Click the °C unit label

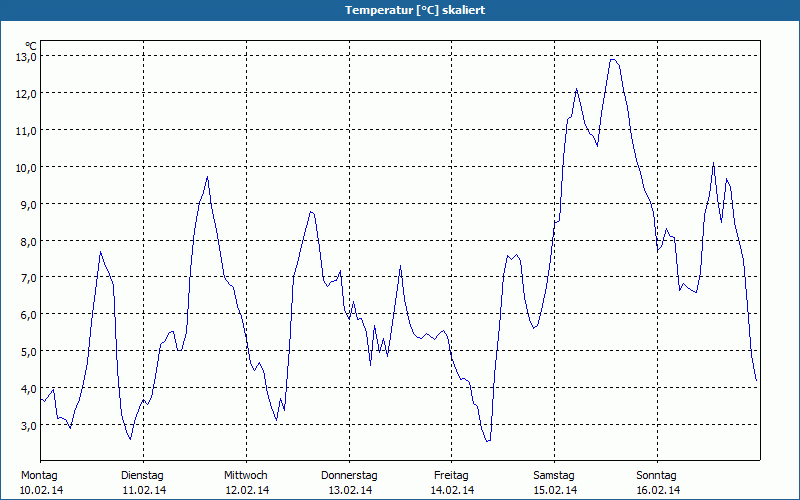pyautogui.click(x=31, y=46)
